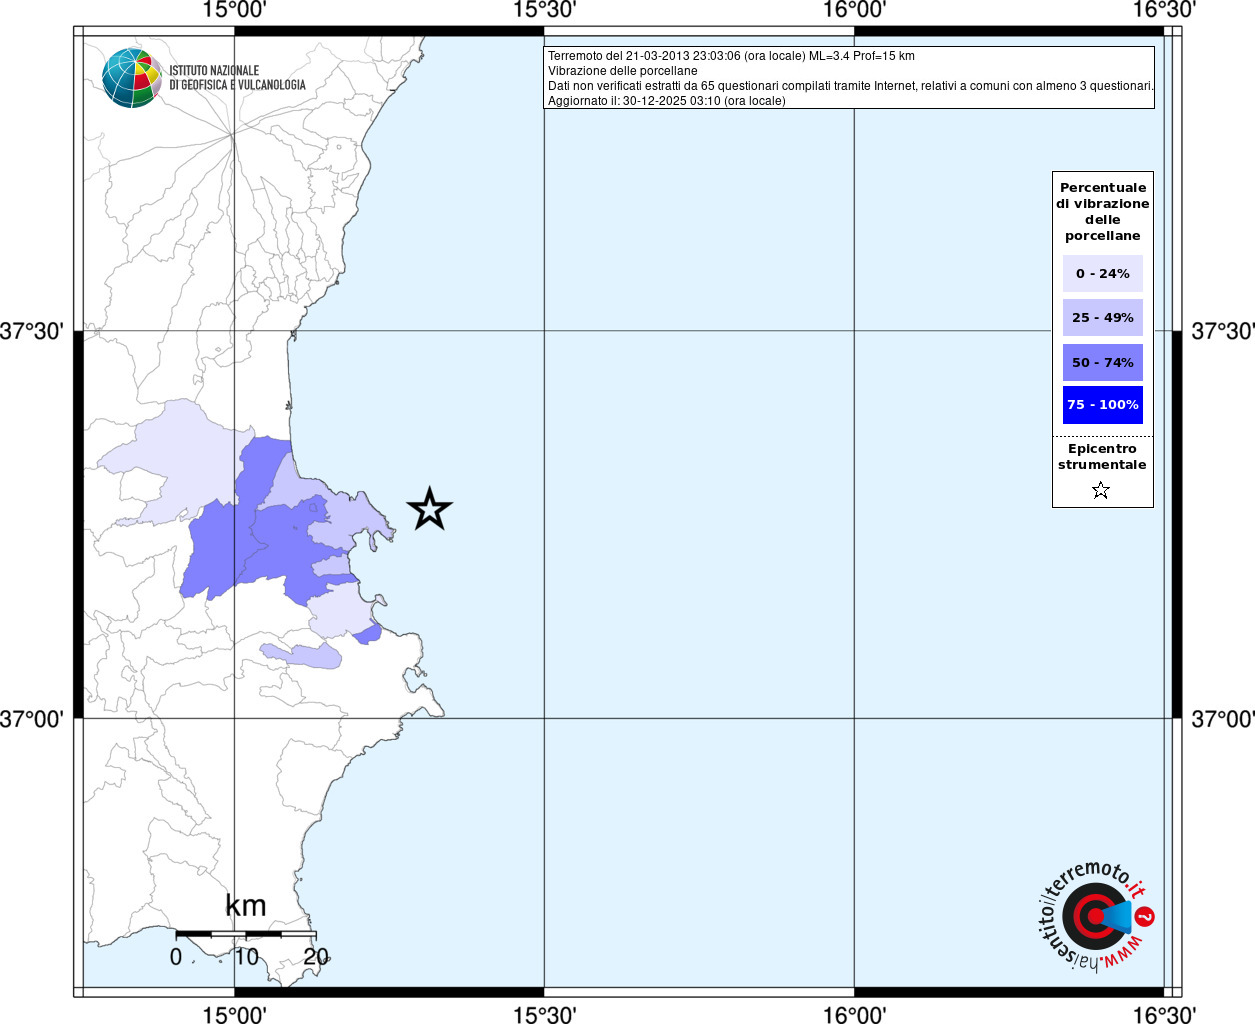Select the 25 - 49% legend swatch
1255x1024 pixels.
1102,318
